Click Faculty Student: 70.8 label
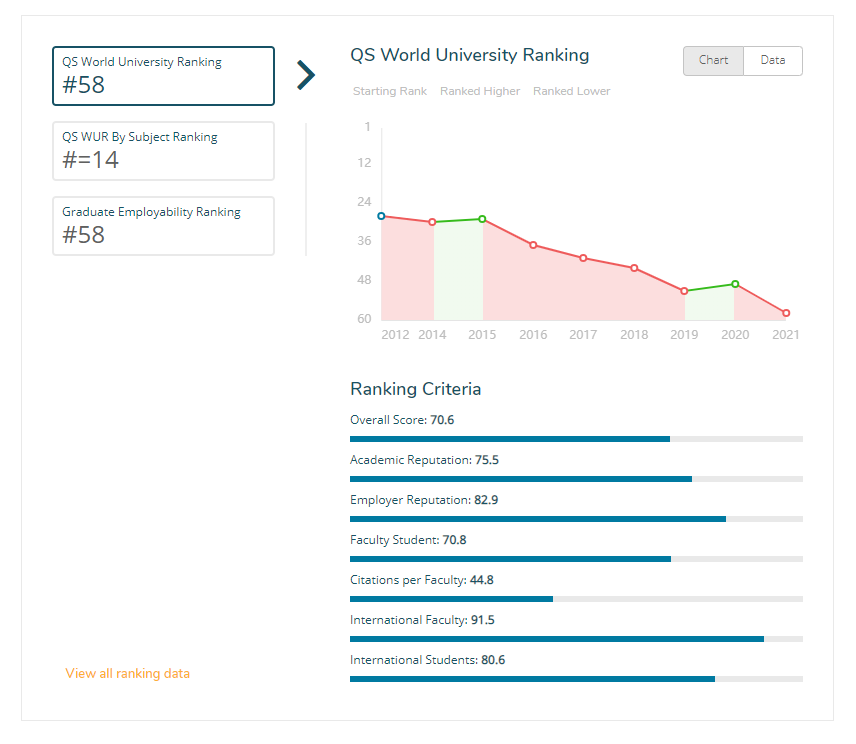 (408, 540)
